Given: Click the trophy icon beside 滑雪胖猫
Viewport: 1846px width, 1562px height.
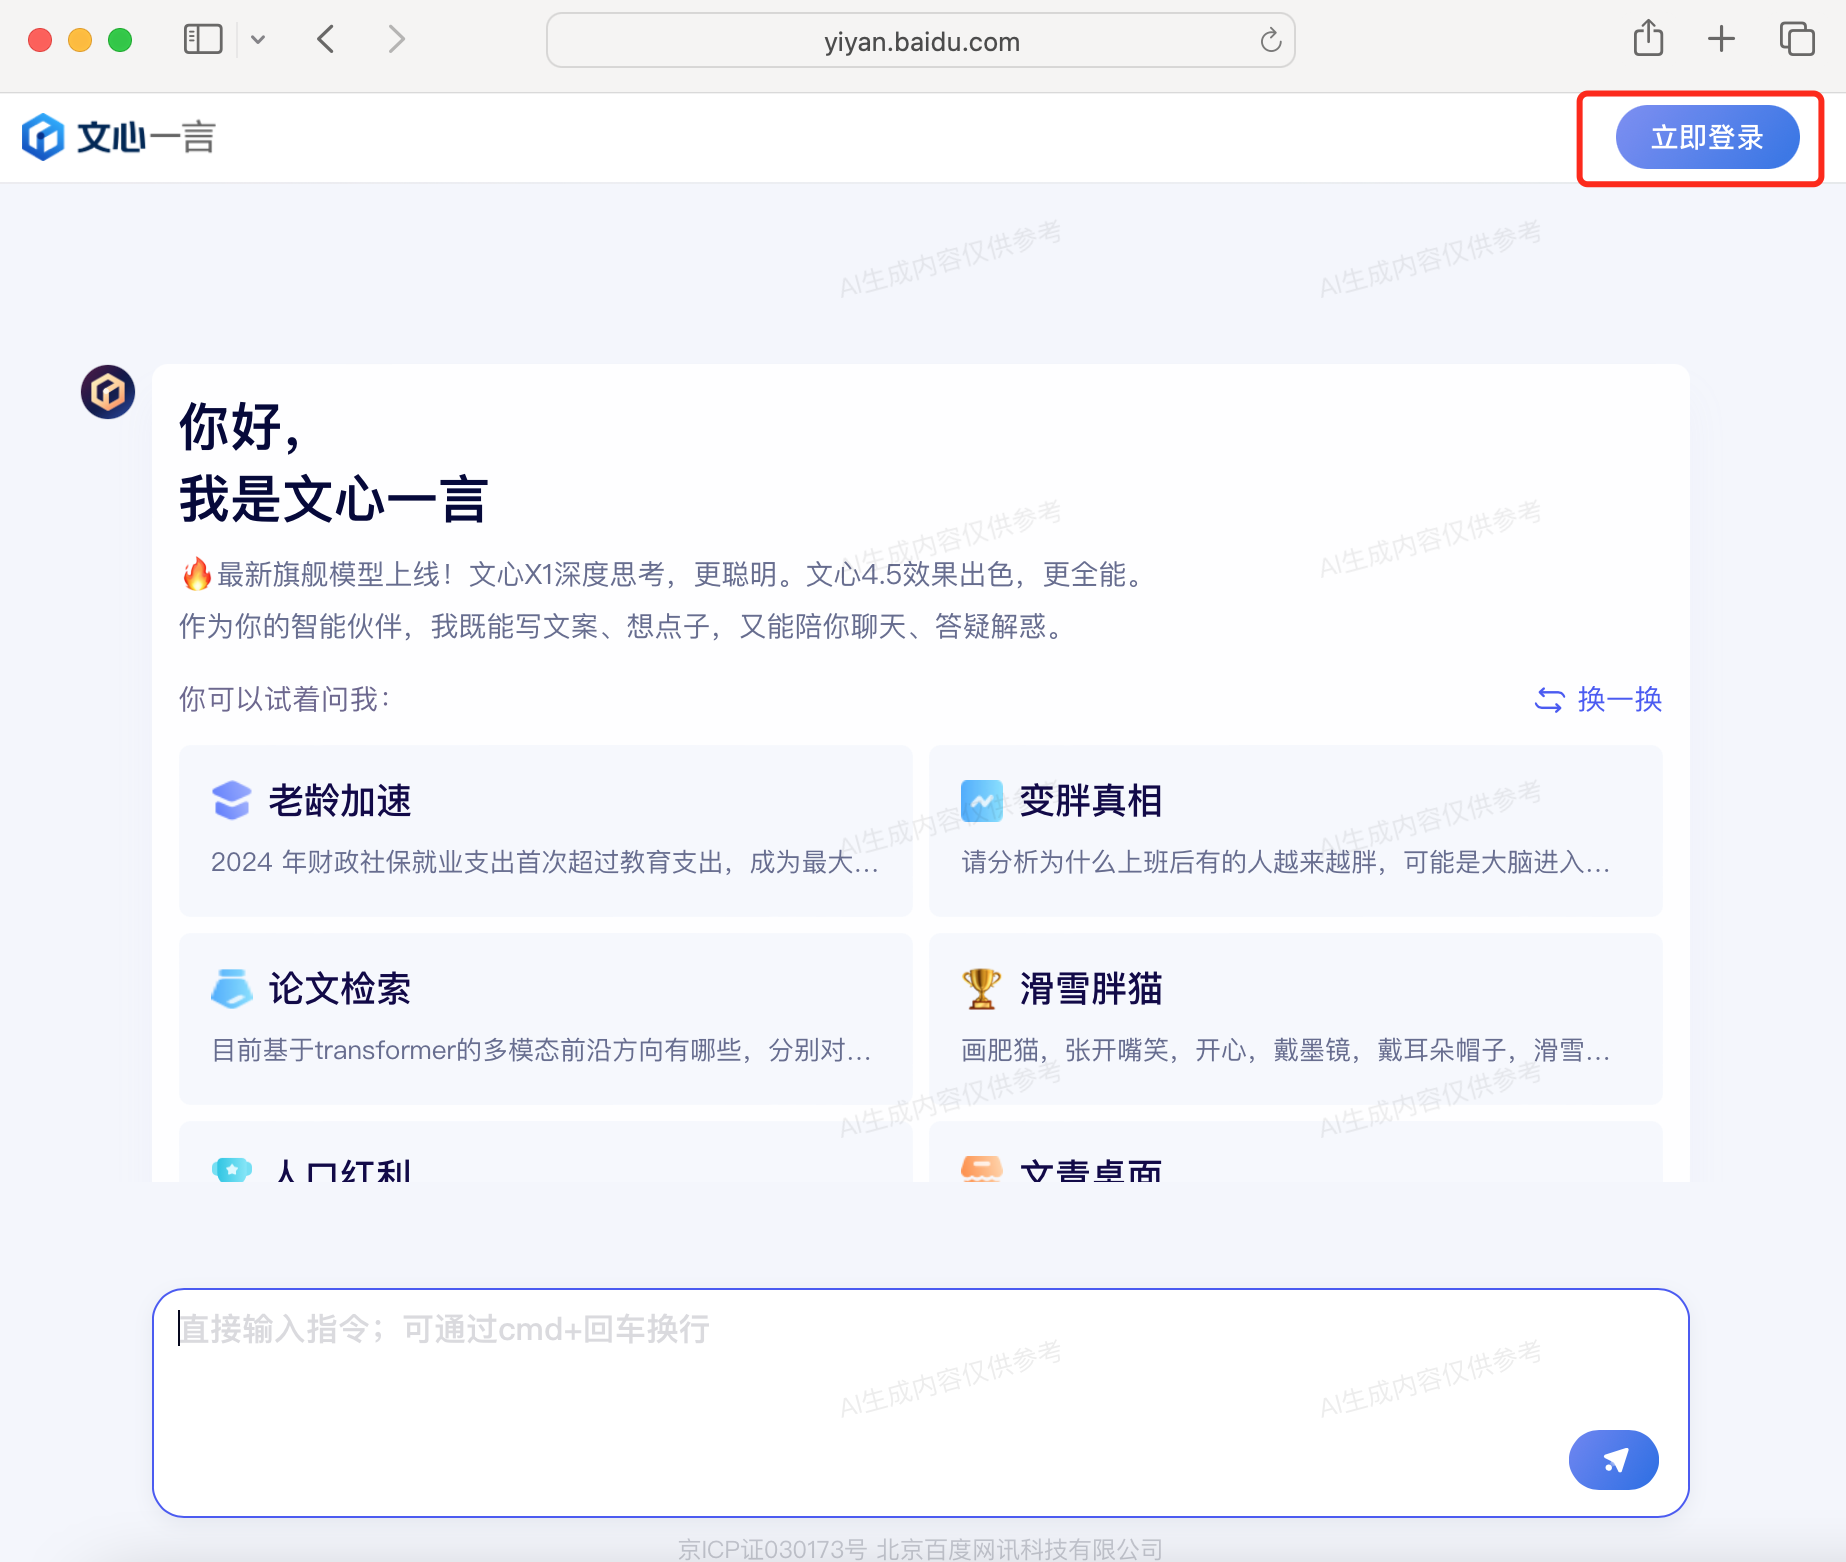Looking at the screenshot, I should click(981, 988).
